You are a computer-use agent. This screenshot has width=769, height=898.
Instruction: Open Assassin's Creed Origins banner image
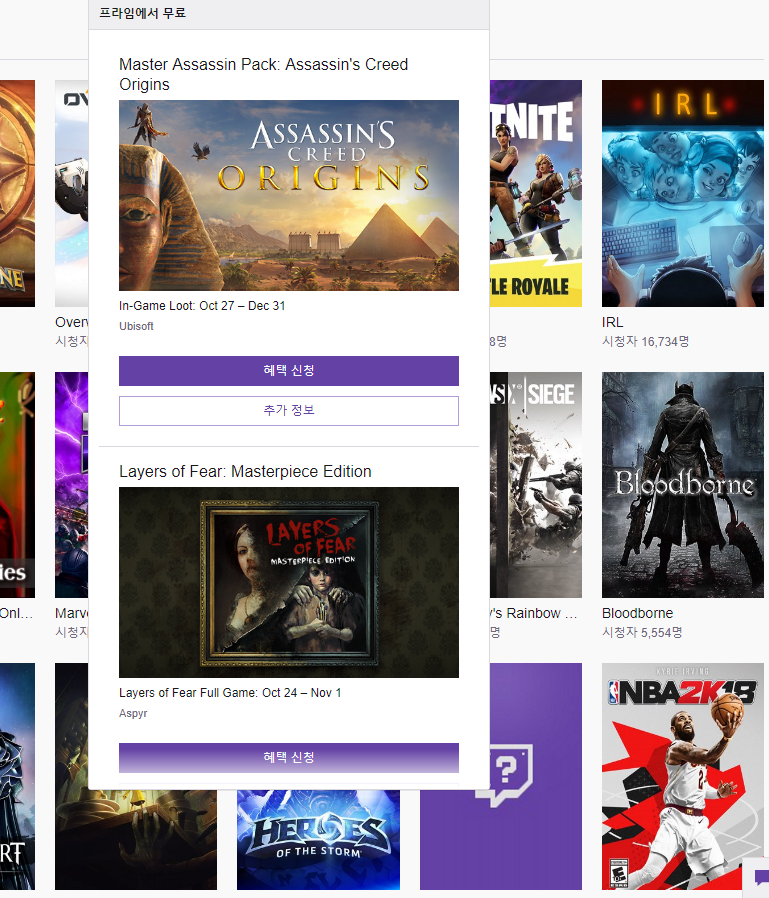(289, 195)
